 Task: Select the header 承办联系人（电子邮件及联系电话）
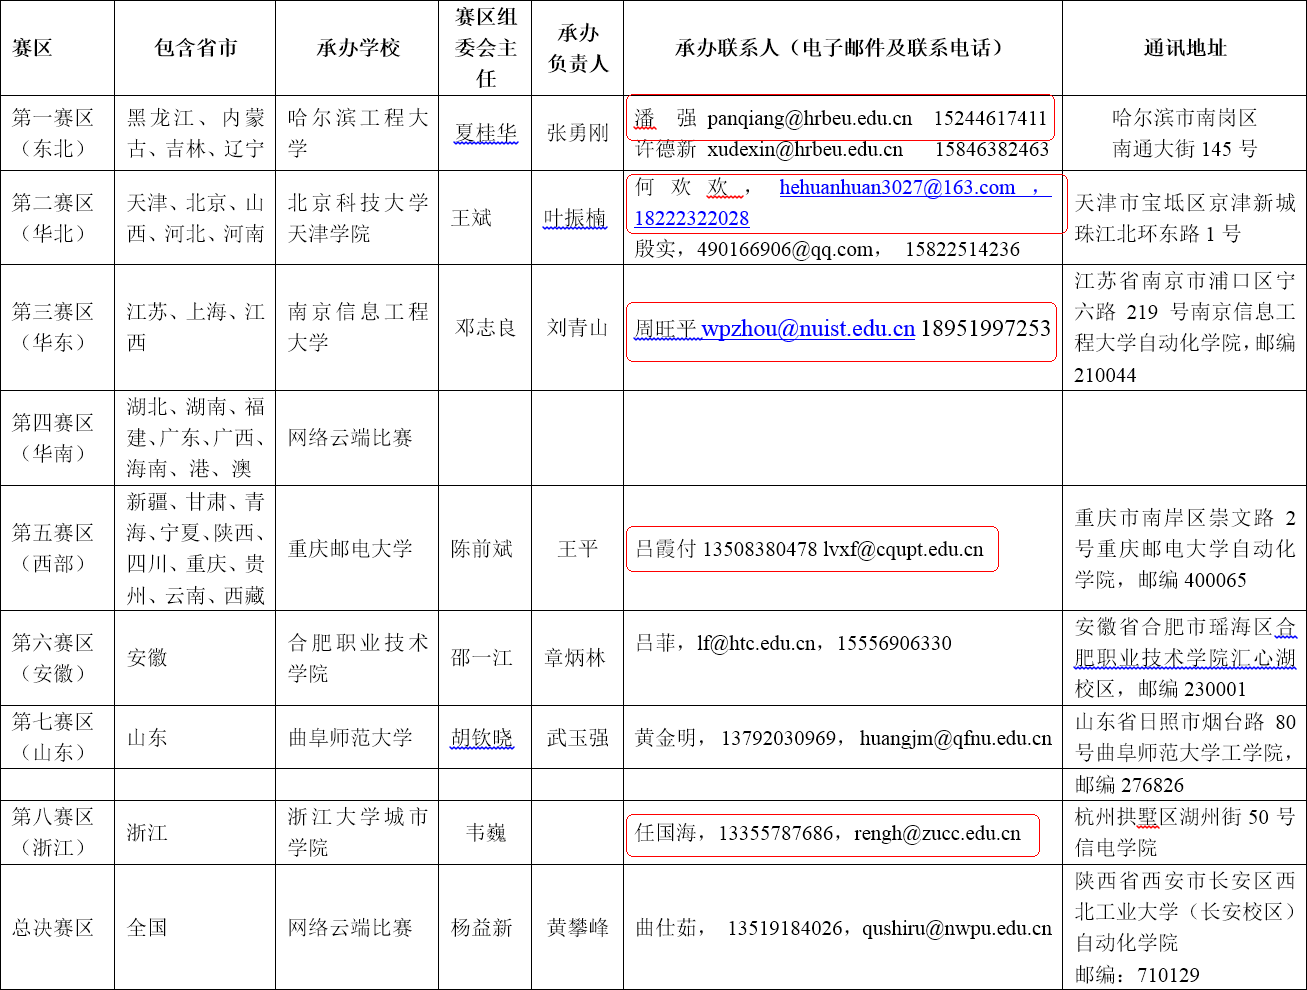click(x=842, y=48)
